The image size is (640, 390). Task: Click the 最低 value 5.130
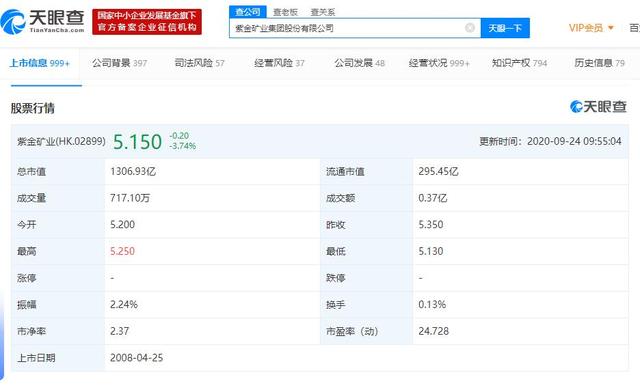431,251
